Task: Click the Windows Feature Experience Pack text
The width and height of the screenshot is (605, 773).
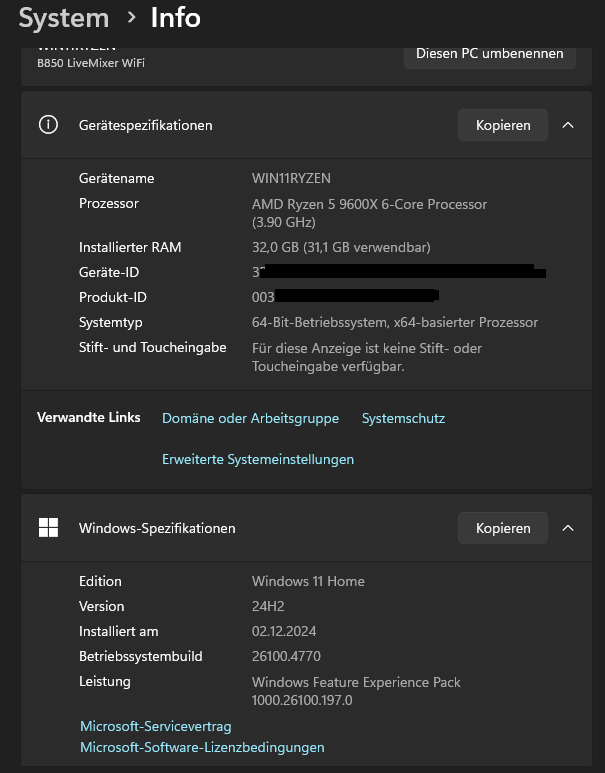Action: point(356,691)
